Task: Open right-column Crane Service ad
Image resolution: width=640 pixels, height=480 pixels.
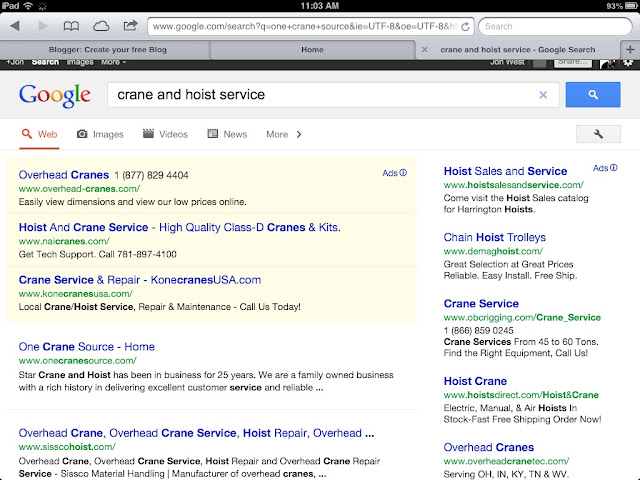Action: point(481,304)
